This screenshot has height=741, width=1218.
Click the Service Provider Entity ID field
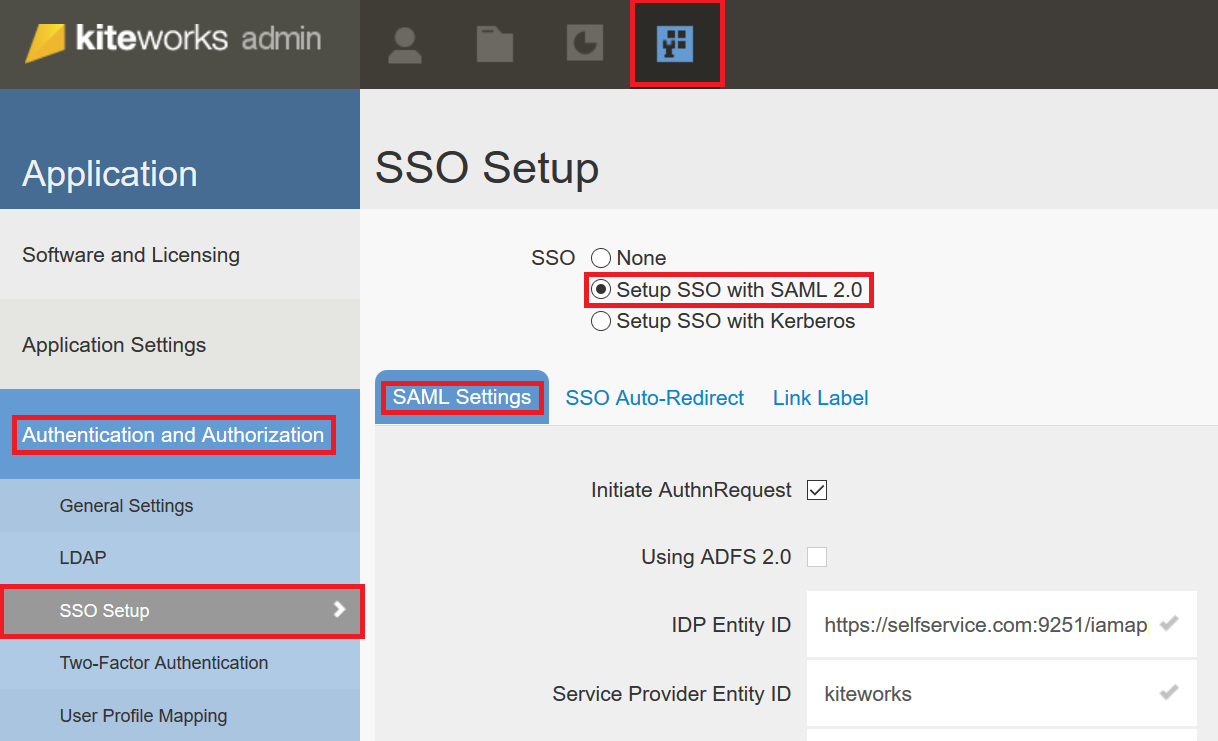coord(1001,692)
